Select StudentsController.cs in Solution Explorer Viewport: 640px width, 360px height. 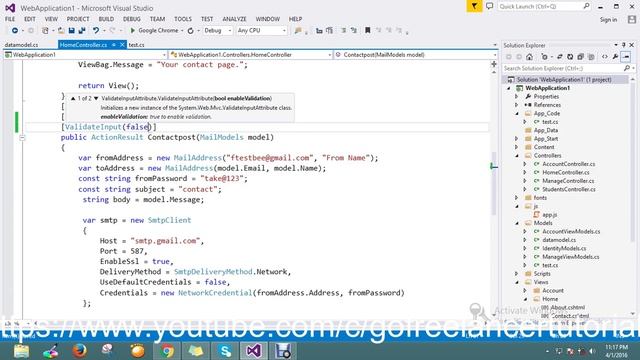pyautogui.click(x=569, y=189)
